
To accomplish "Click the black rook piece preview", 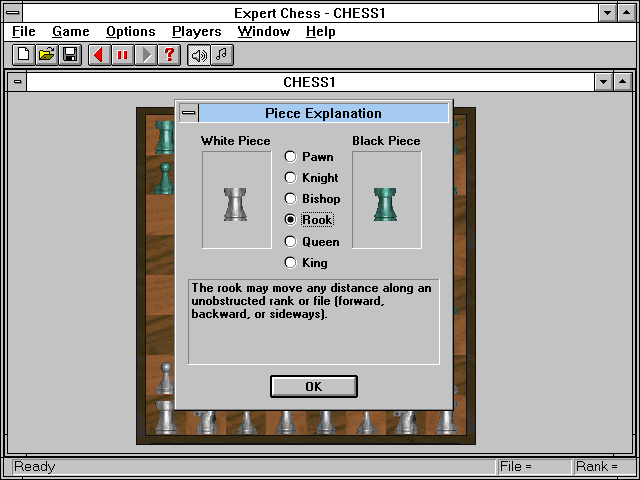I will click(386, 201).
